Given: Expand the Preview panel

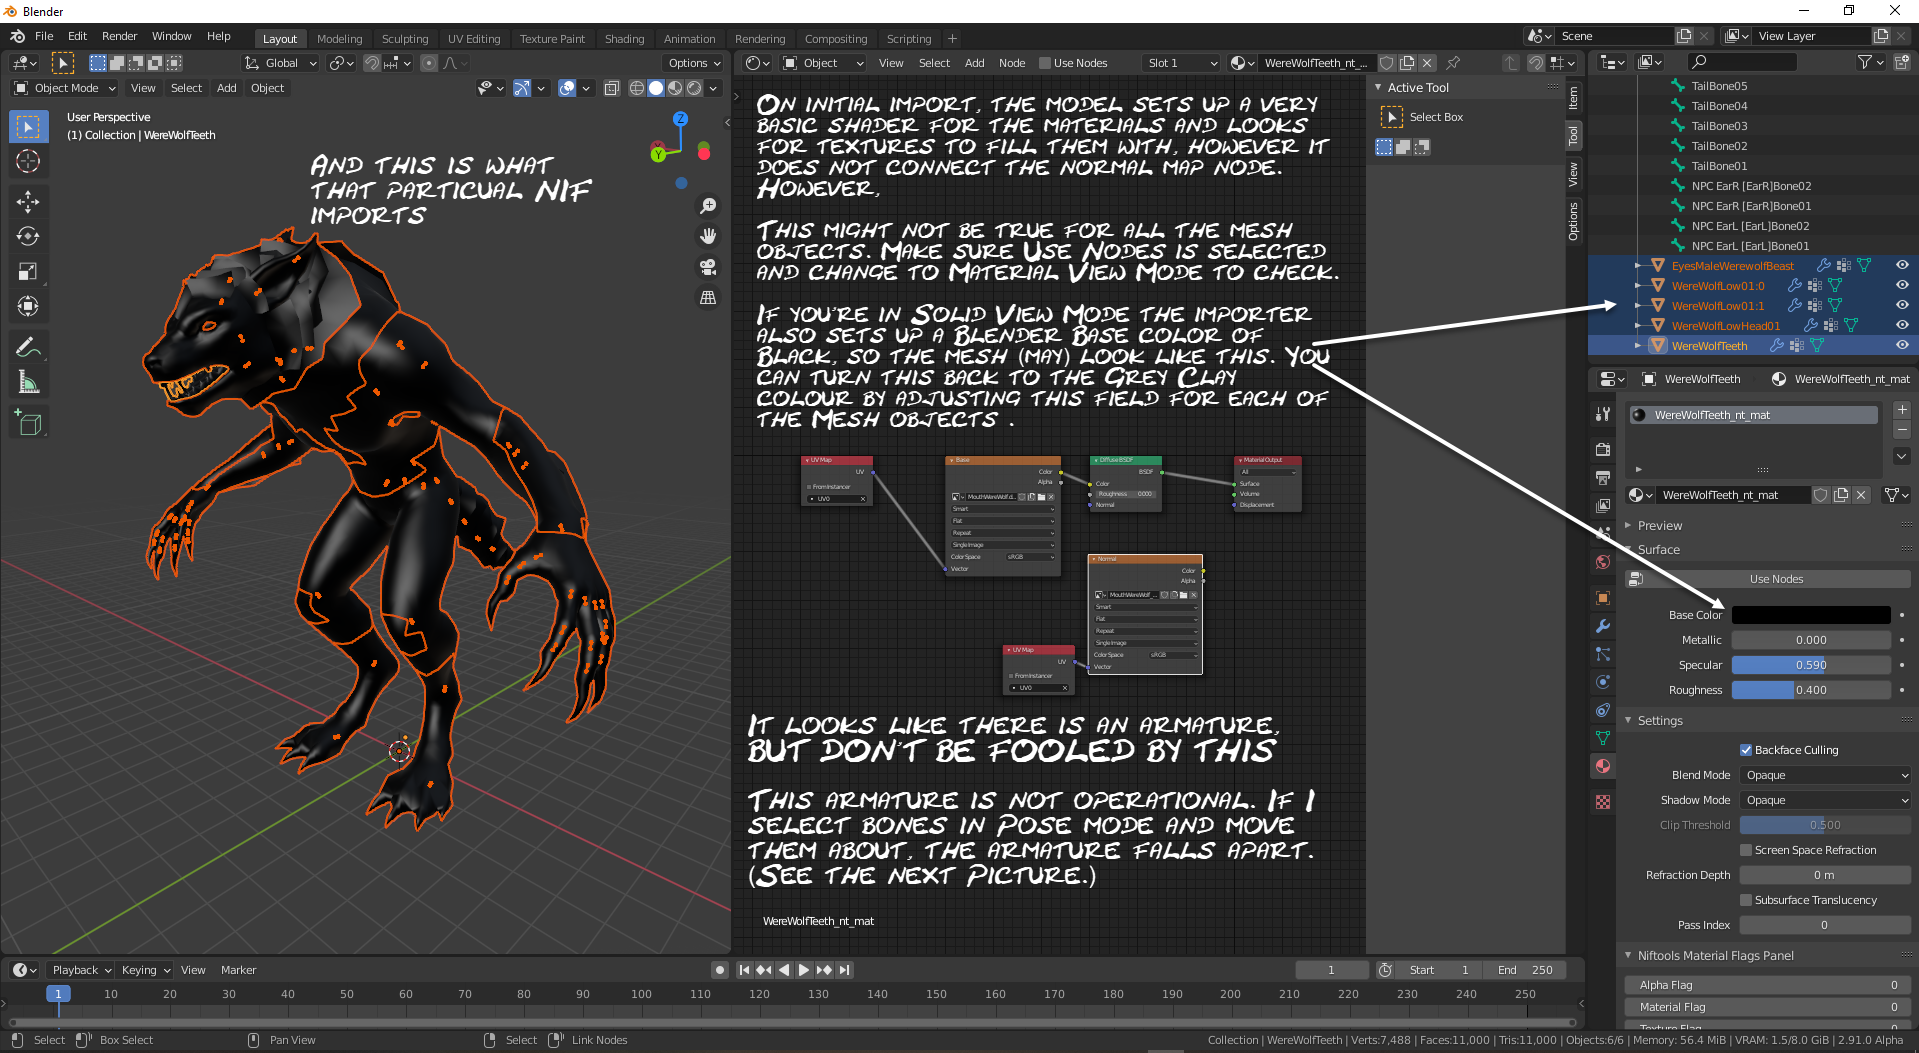Looking at the screenshot, I should [x=1660, y=526].
